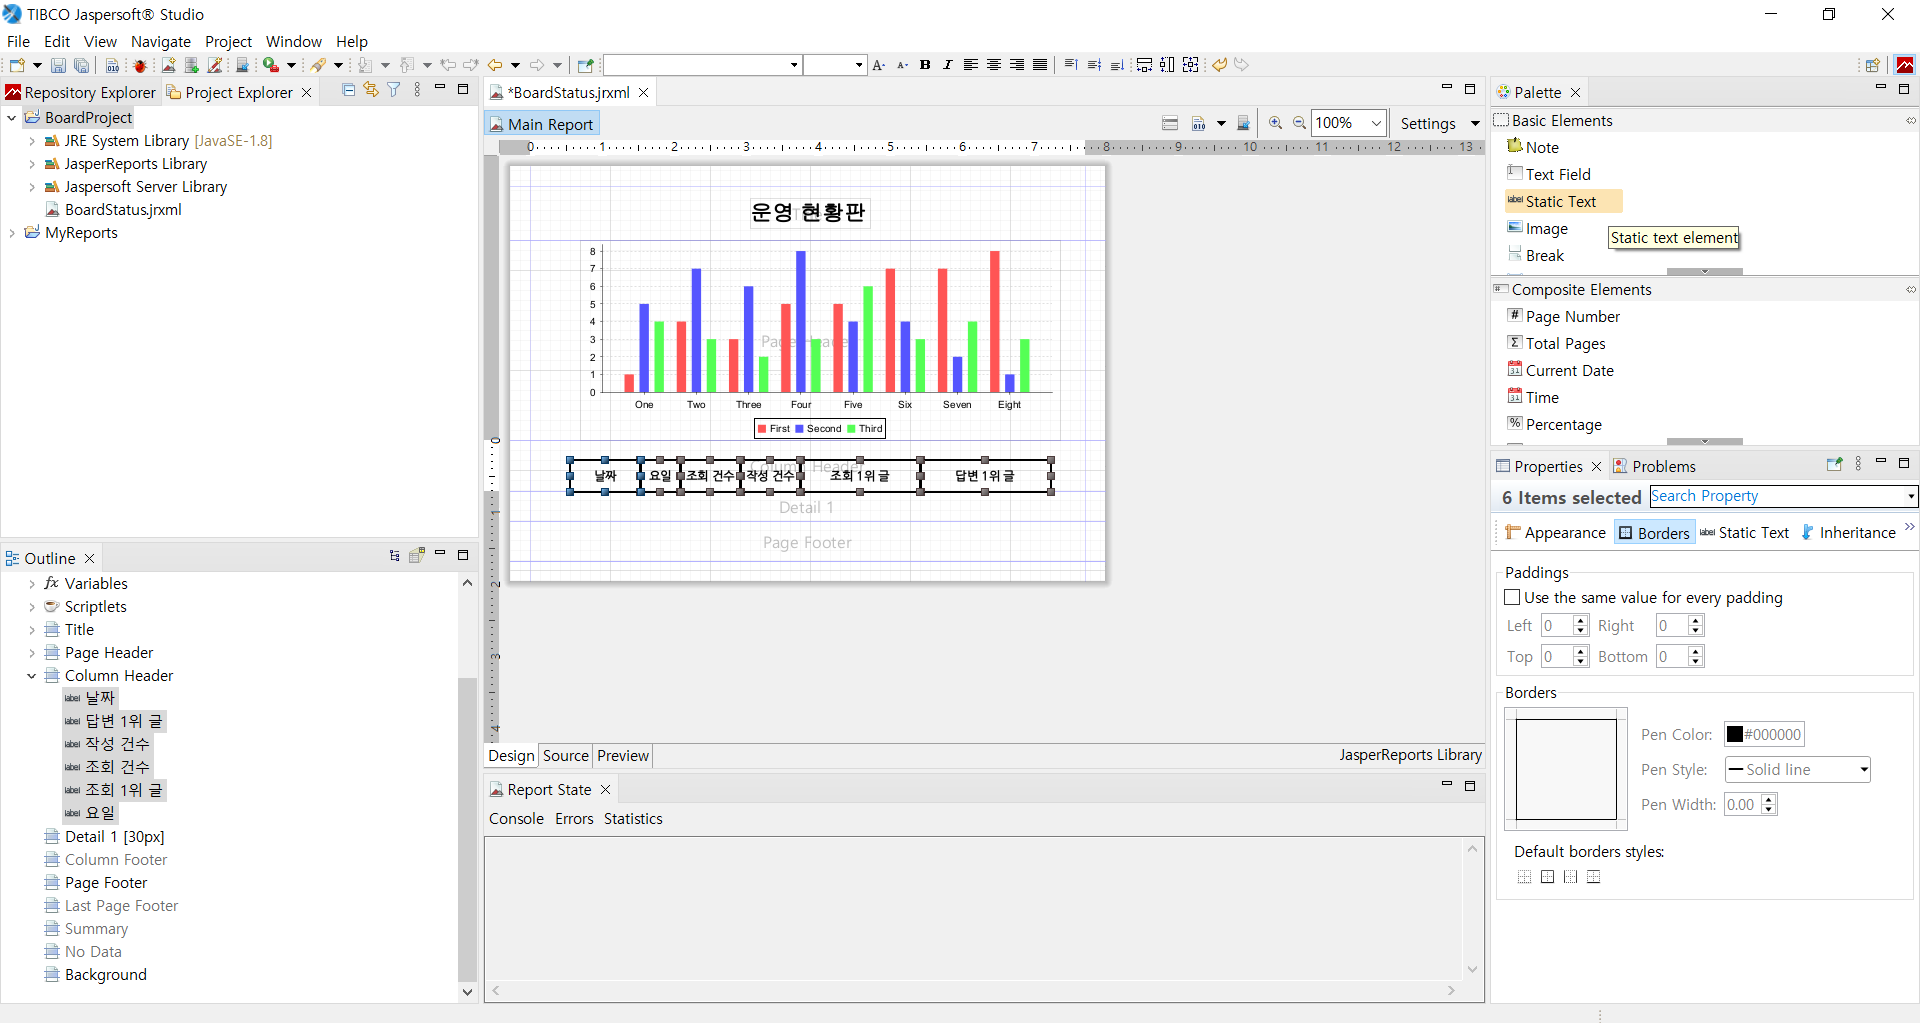
Task: Toggle Bold text formatting
Action: click(925, 65)
